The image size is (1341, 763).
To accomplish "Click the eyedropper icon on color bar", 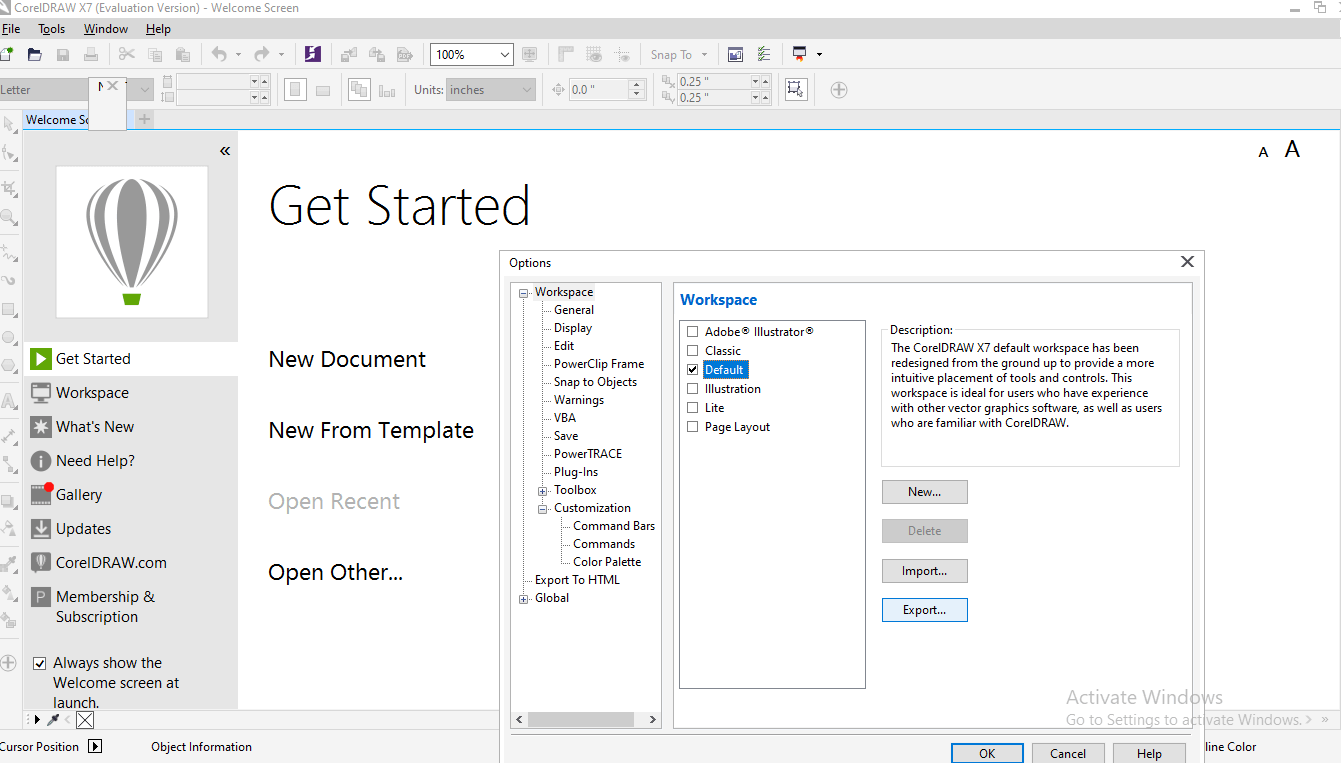I will click(53, 720).
